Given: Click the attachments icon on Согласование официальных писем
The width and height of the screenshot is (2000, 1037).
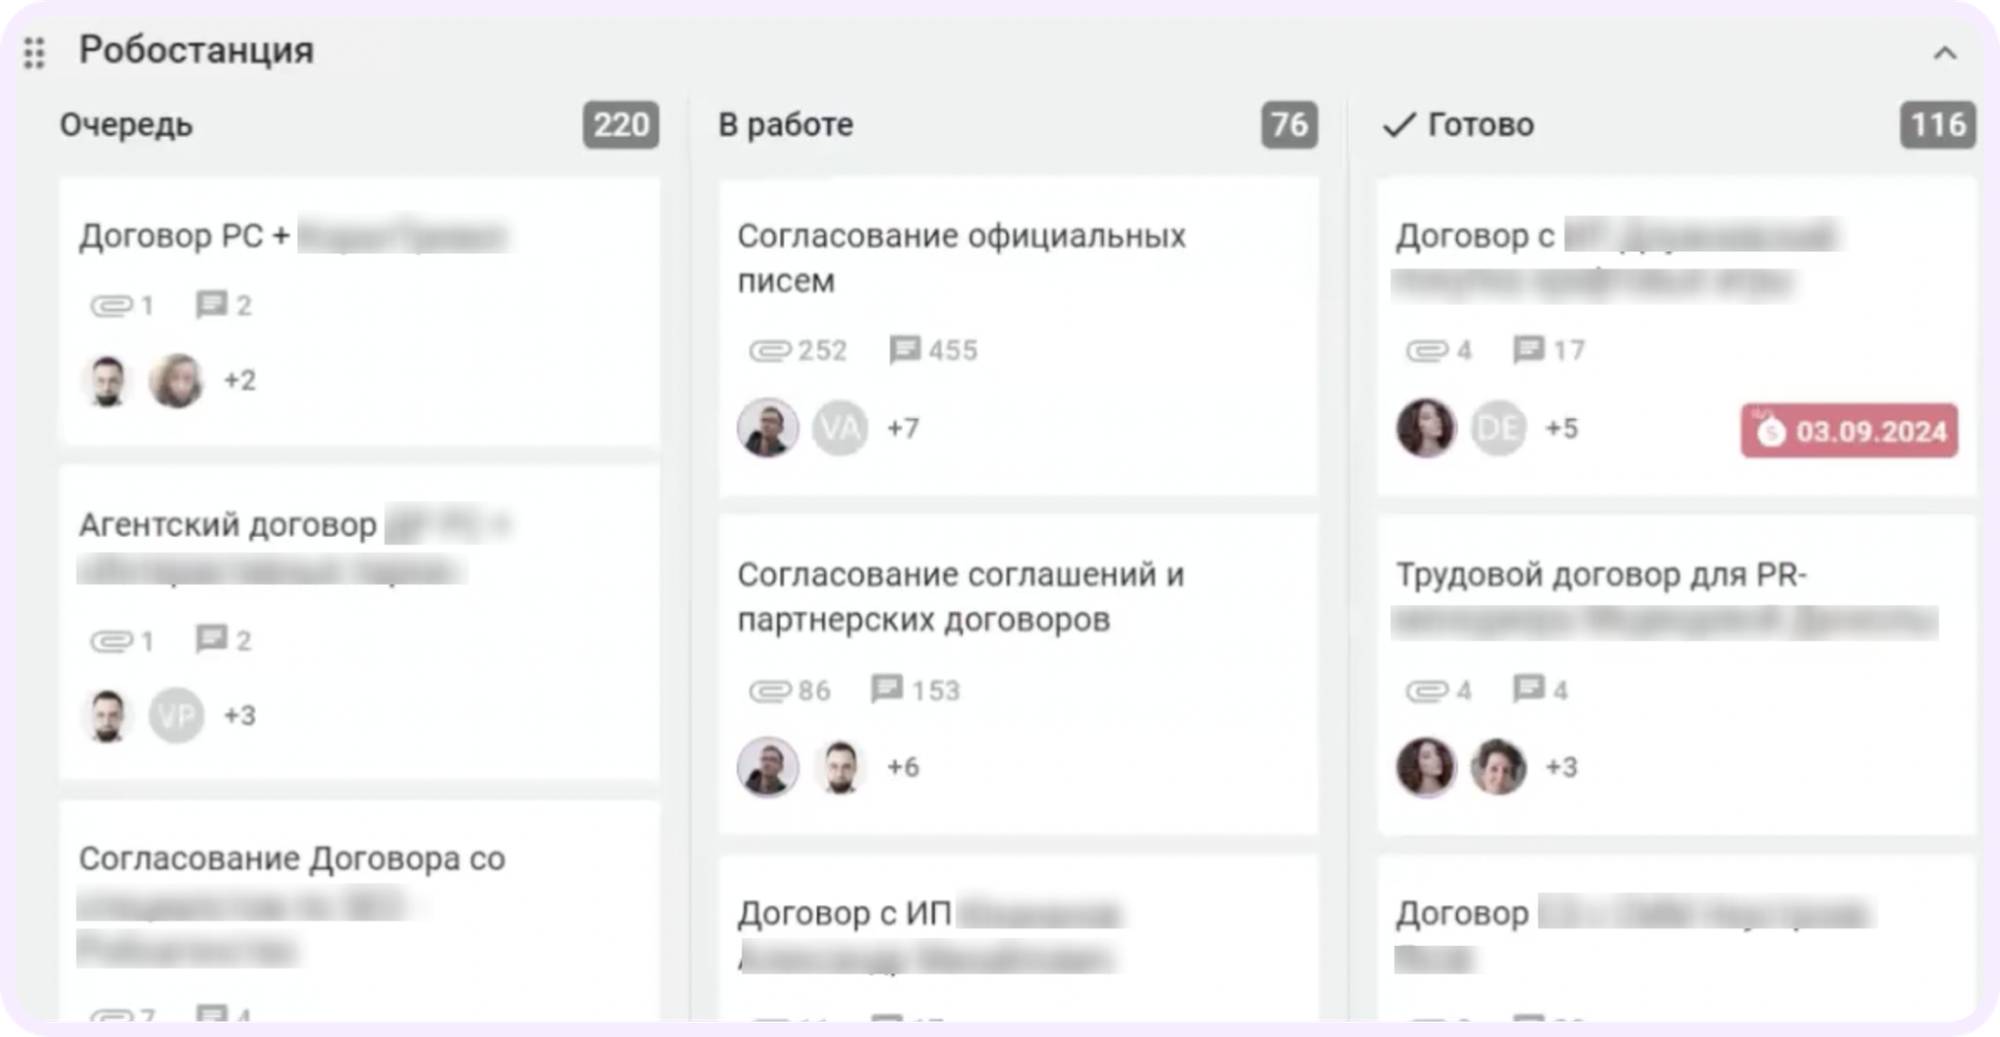Looking at the screenshot, I should coord(770,351).
